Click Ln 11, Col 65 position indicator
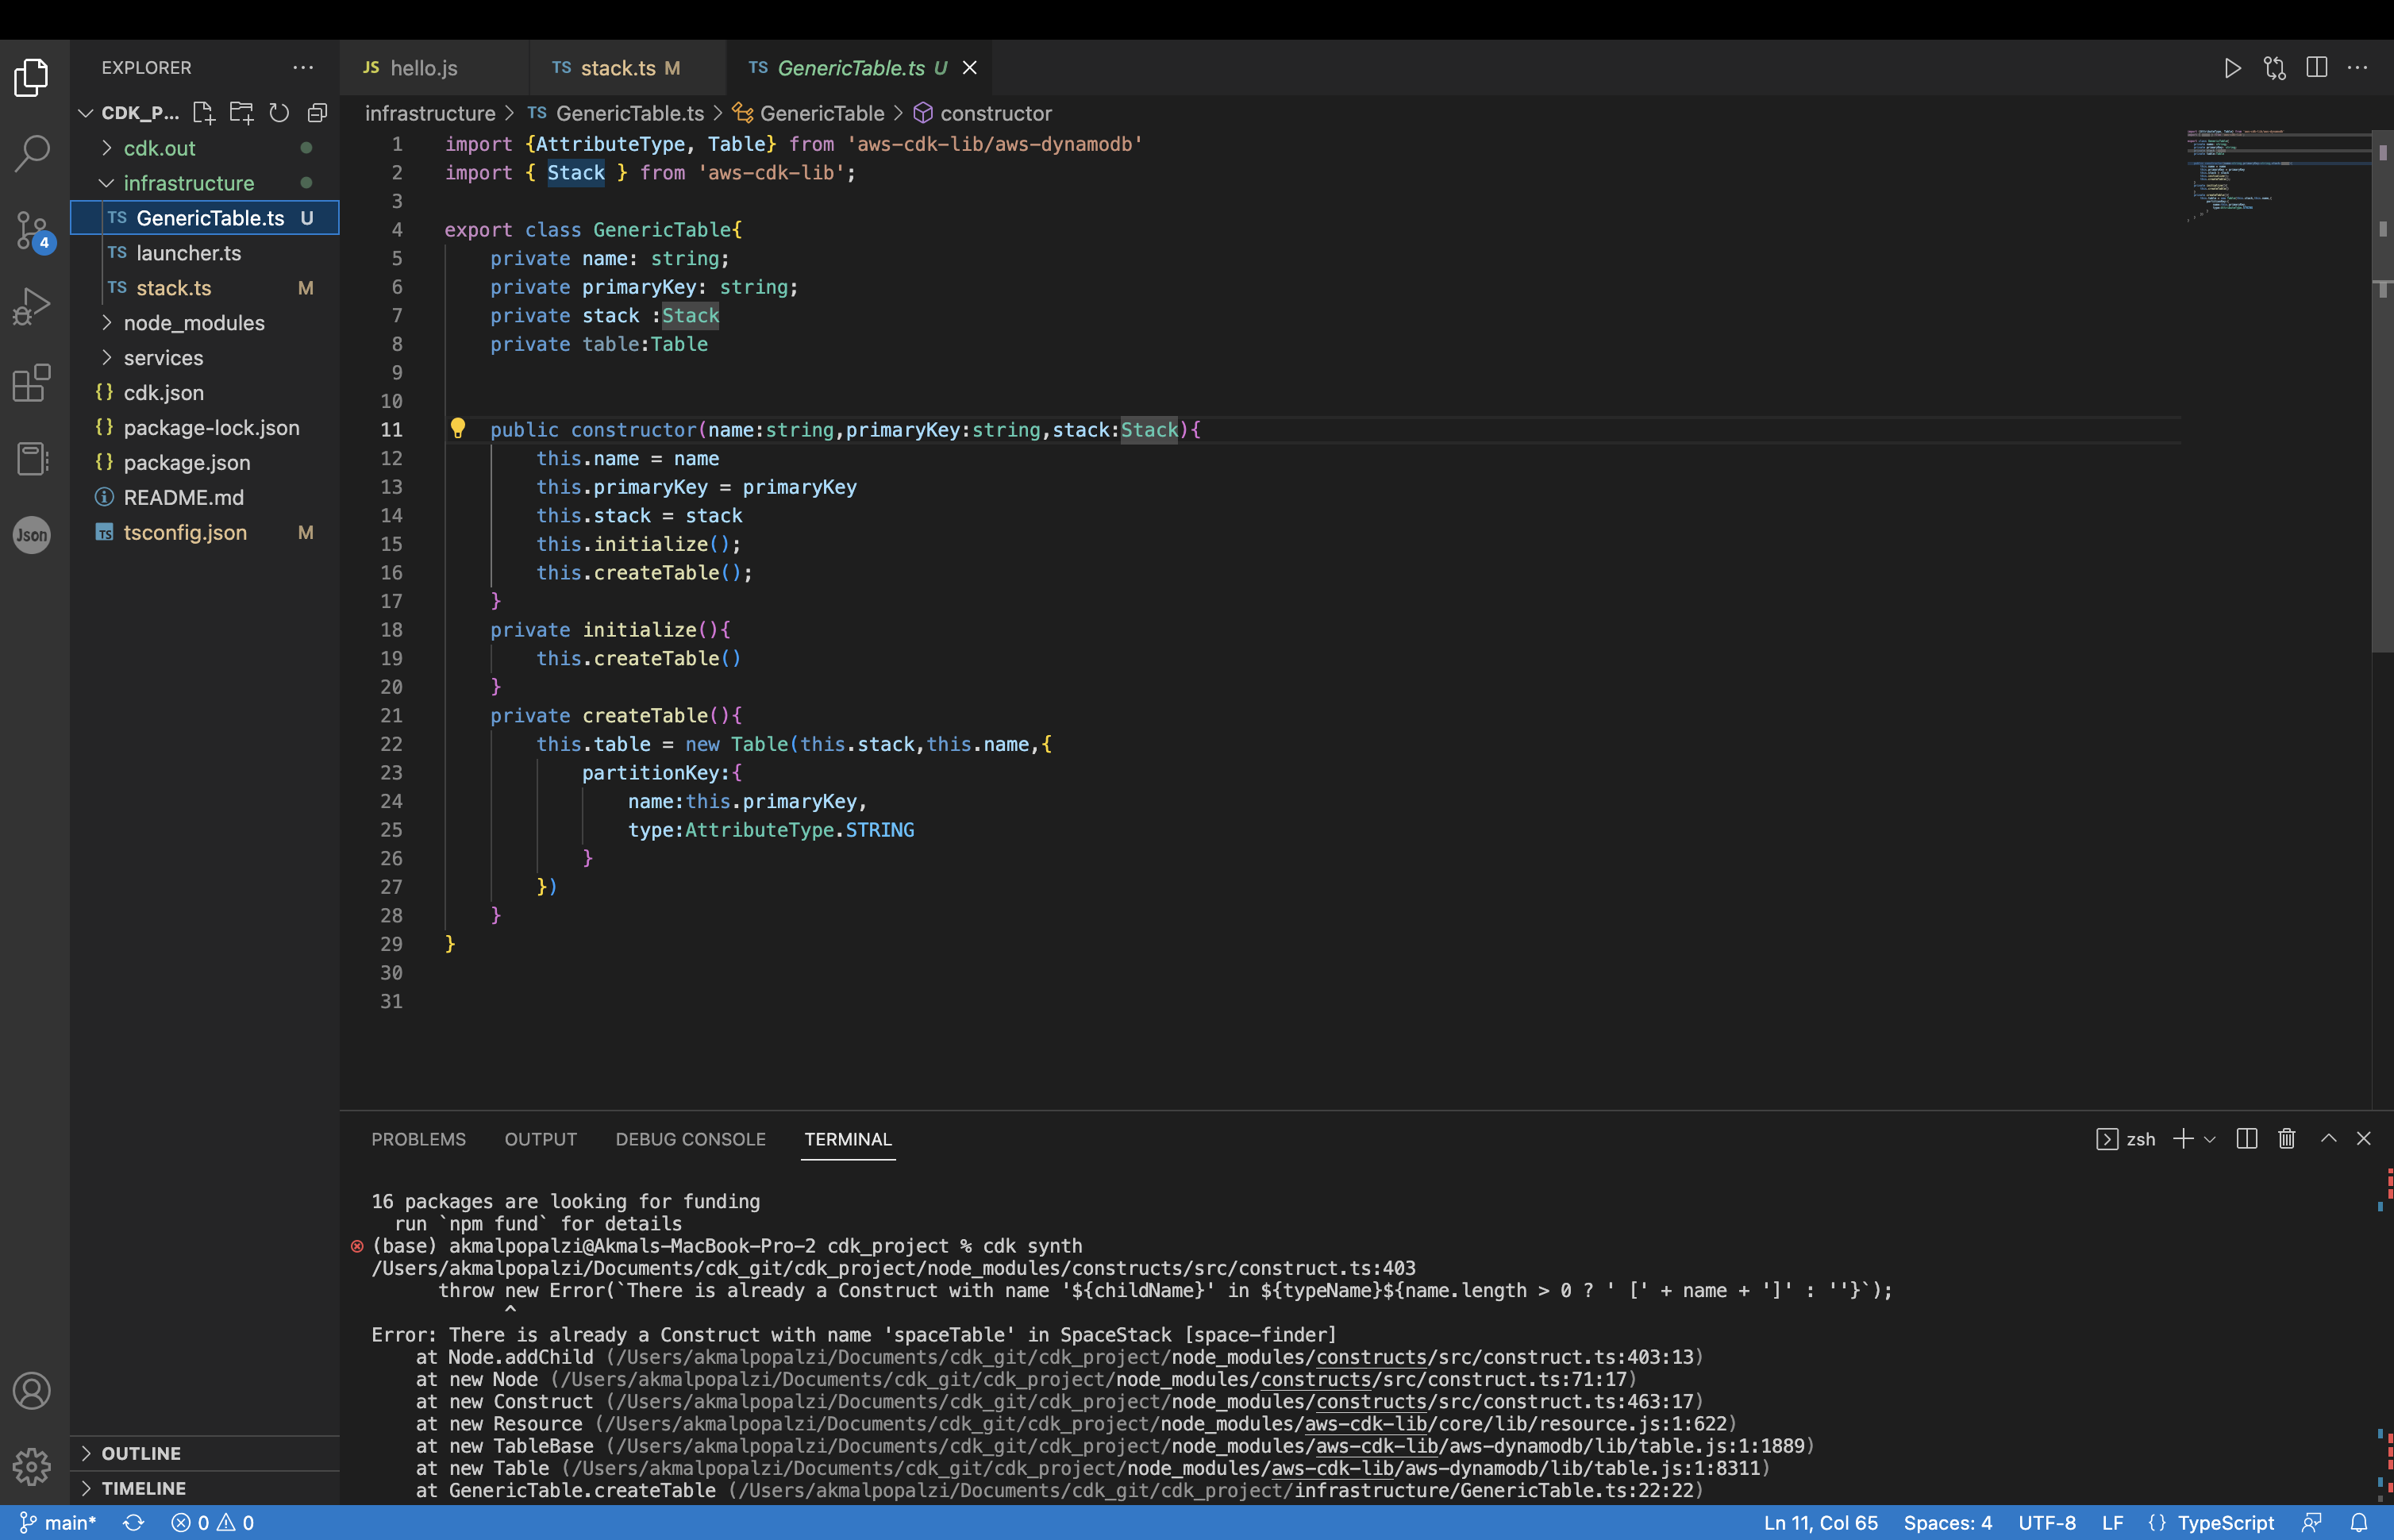 1821,1522
